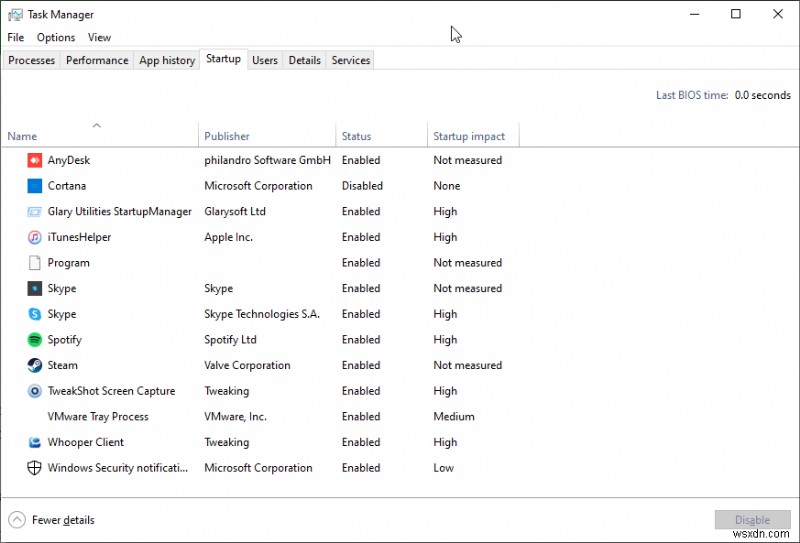Sort by the Startup impact column header
Image resolution: width=800 pixels, height=543 pixels.
(473, 136)
